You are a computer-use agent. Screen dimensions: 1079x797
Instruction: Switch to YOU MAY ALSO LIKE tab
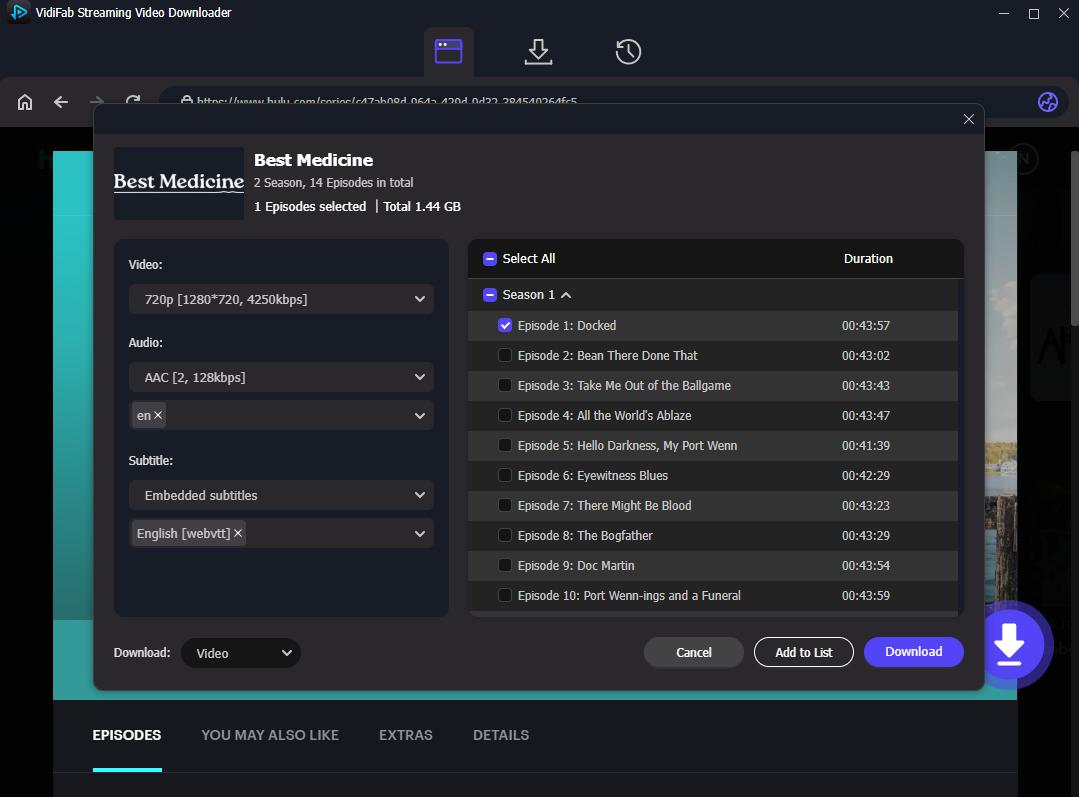(x=270, y=735)
